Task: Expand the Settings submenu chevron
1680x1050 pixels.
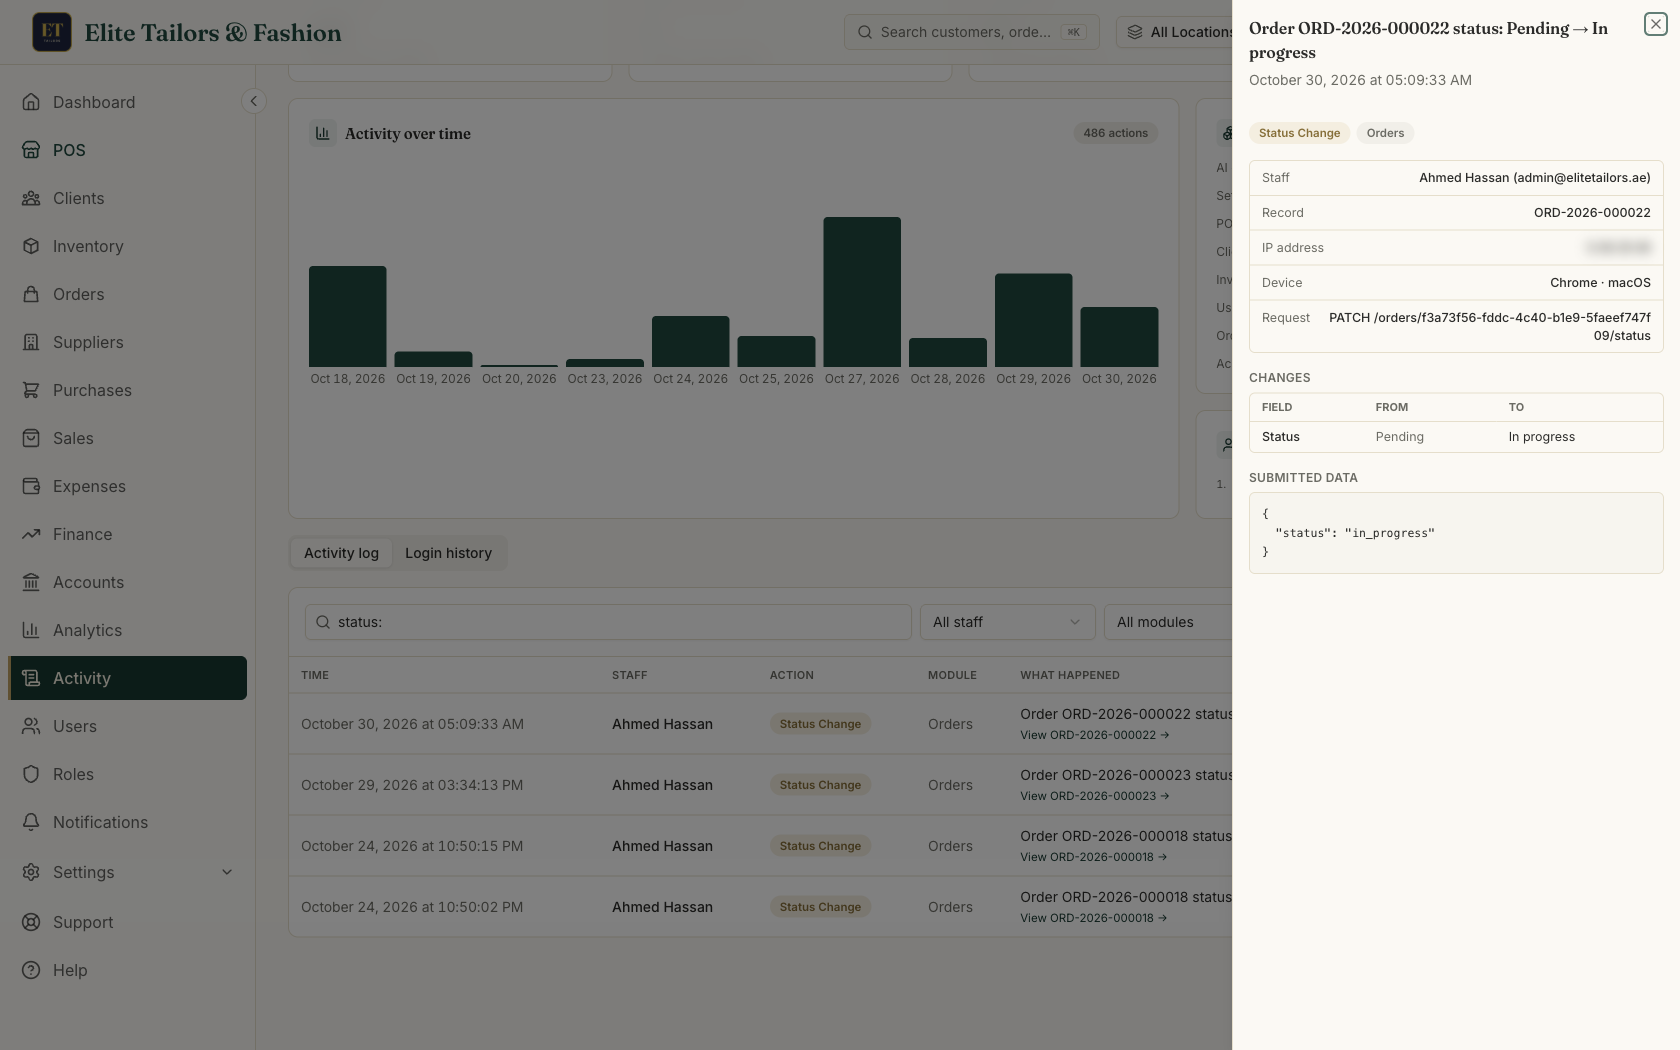Action: (x=227, y=872)
